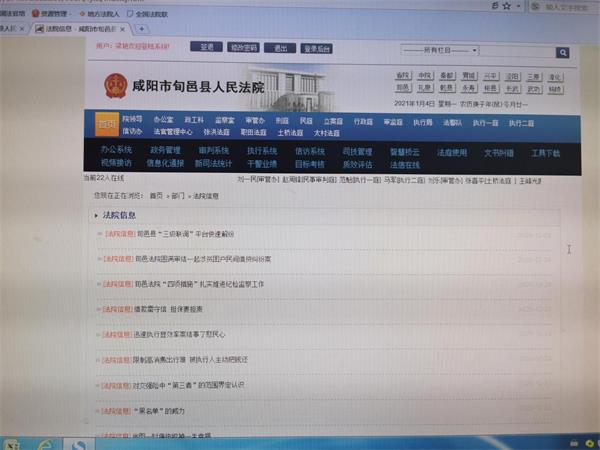
Task: Open Internet Explorer from the taskbar
Action: [45, 445]
